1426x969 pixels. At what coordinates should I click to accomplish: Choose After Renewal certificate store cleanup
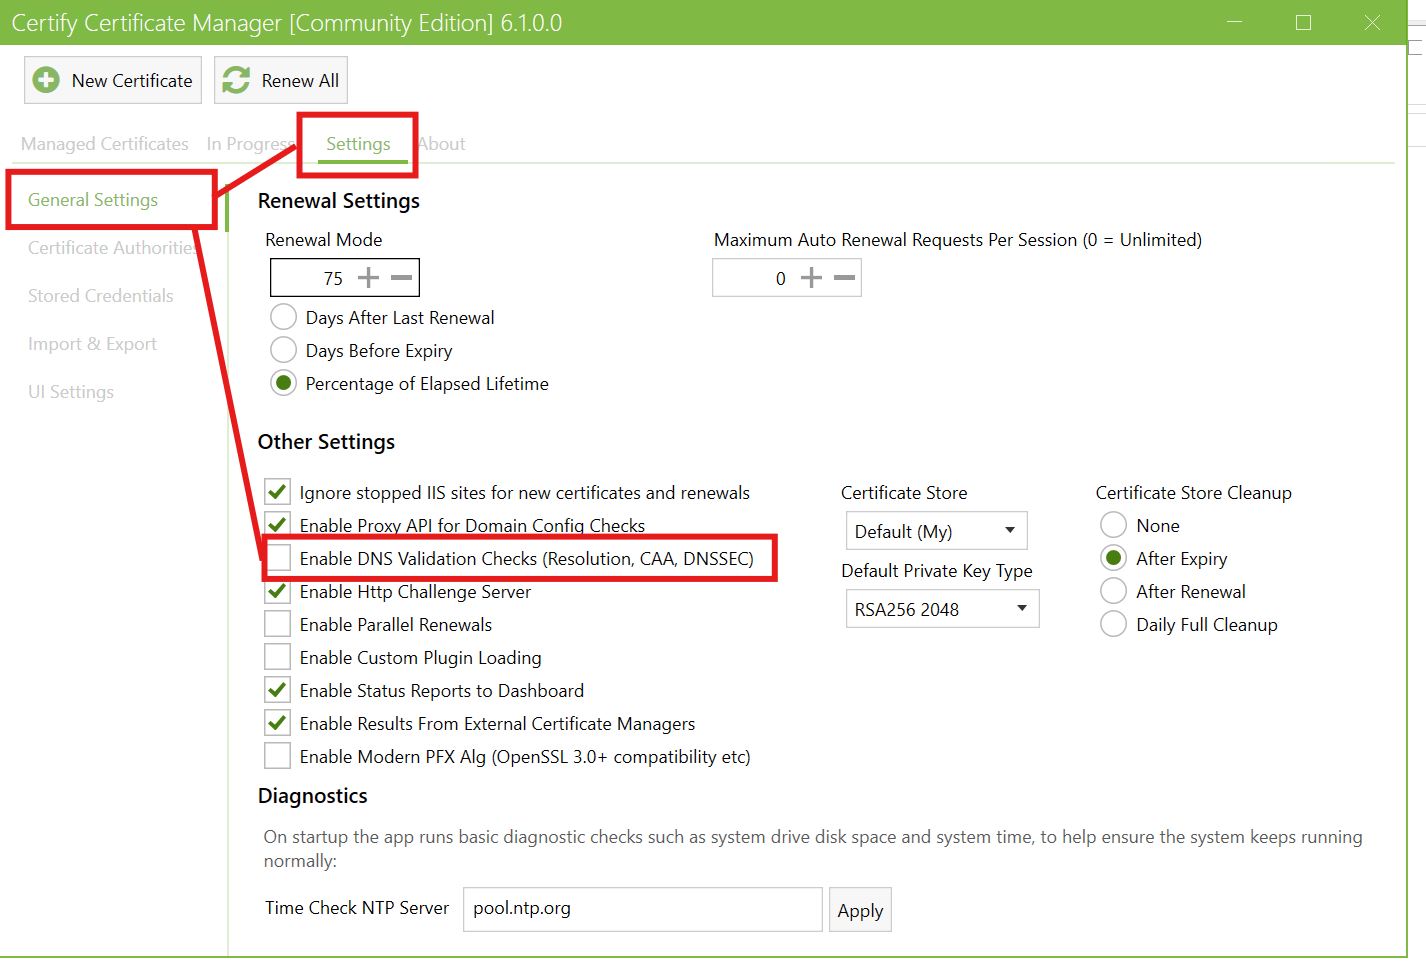tap(1113, 591)
